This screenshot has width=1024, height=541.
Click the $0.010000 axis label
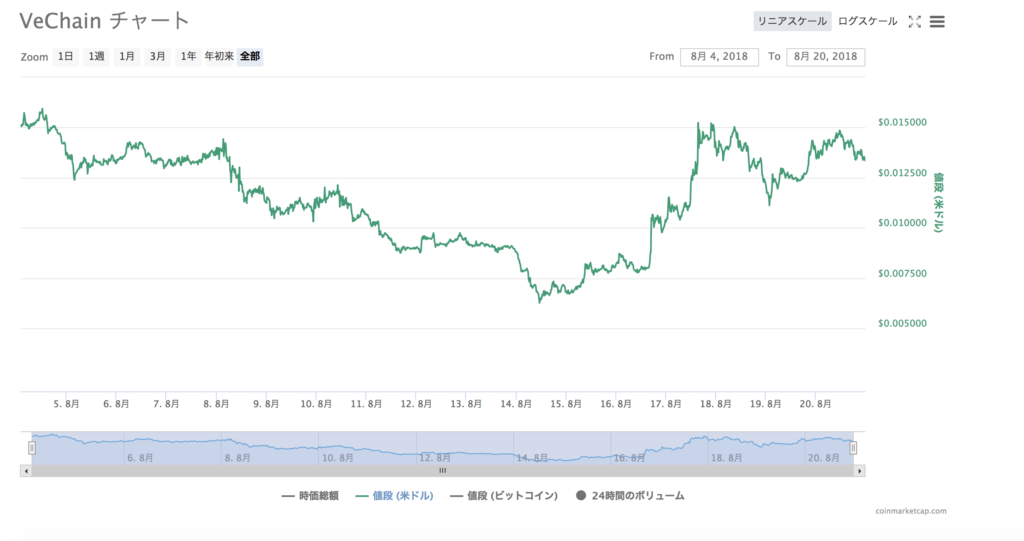click(902, 223)
